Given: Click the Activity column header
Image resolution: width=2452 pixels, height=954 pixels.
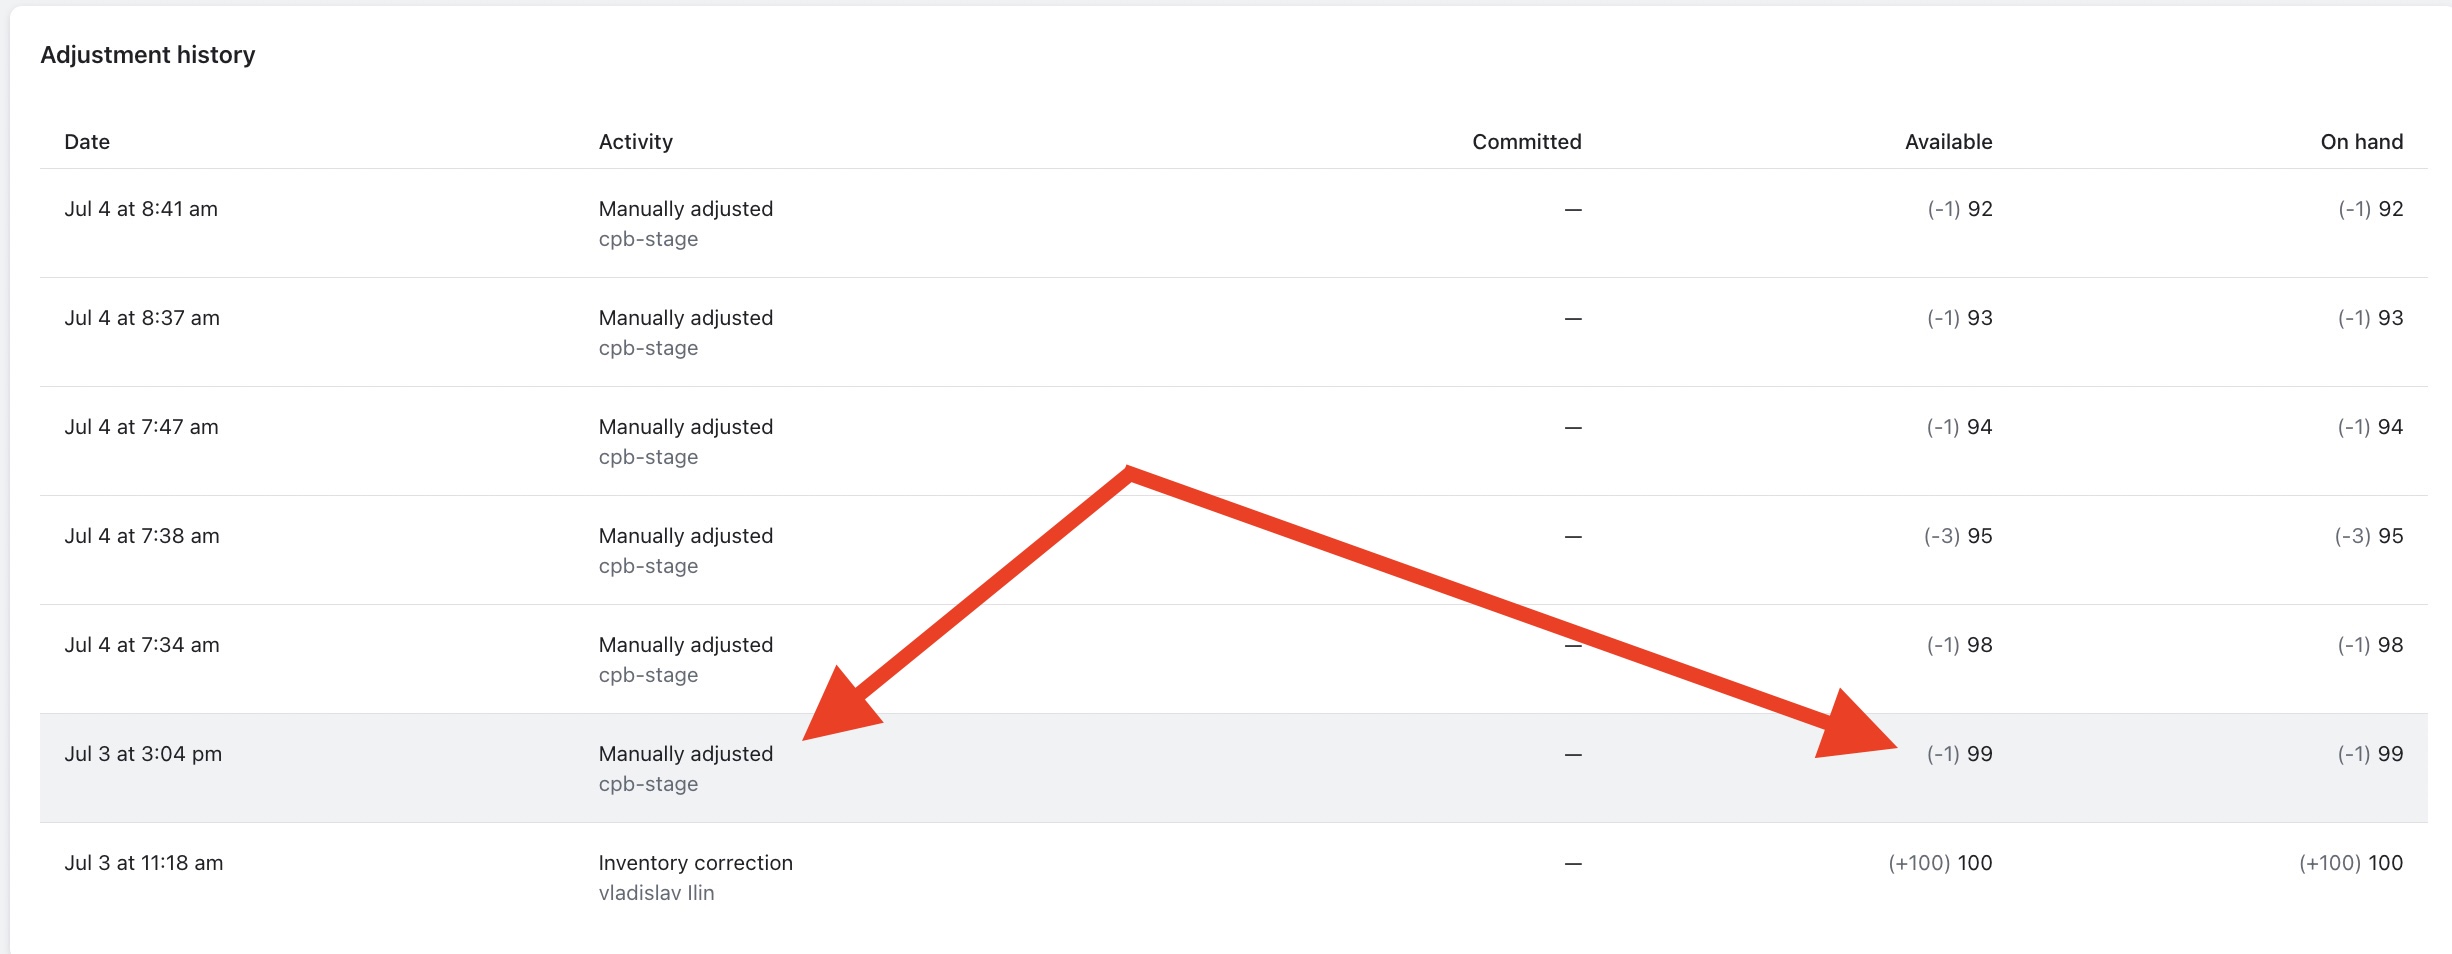Looking at the screenshot, I should tap(636, 141).
